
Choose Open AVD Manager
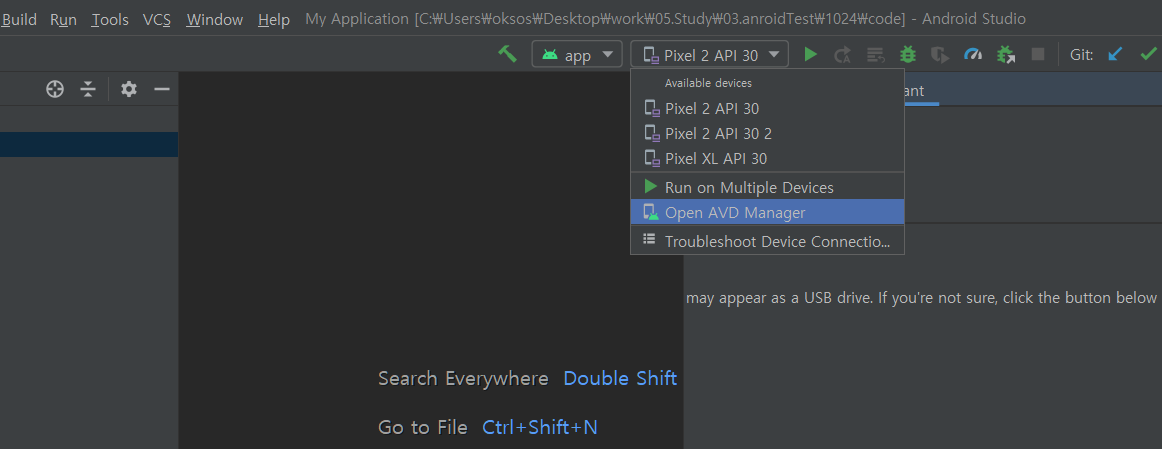[767, 212]
